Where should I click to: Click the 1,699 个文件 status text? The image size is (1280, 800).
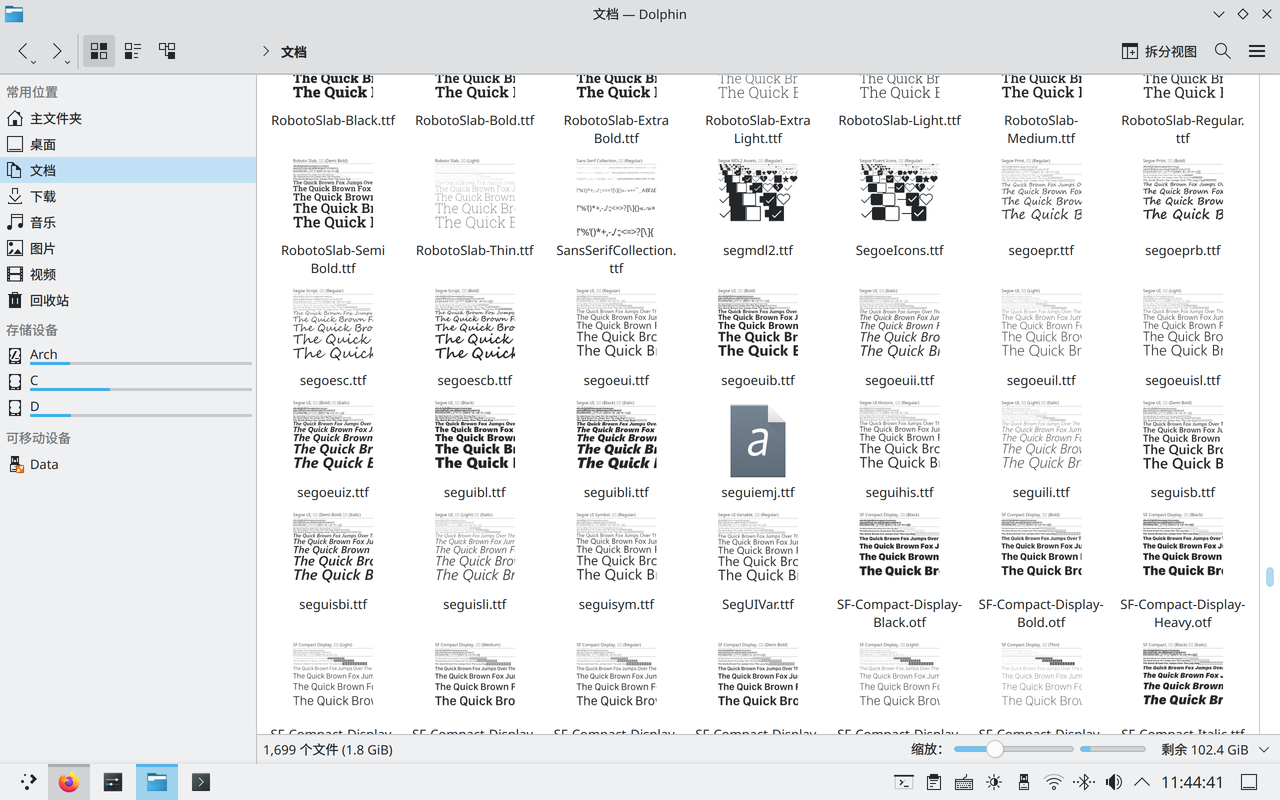coord(328,749)
